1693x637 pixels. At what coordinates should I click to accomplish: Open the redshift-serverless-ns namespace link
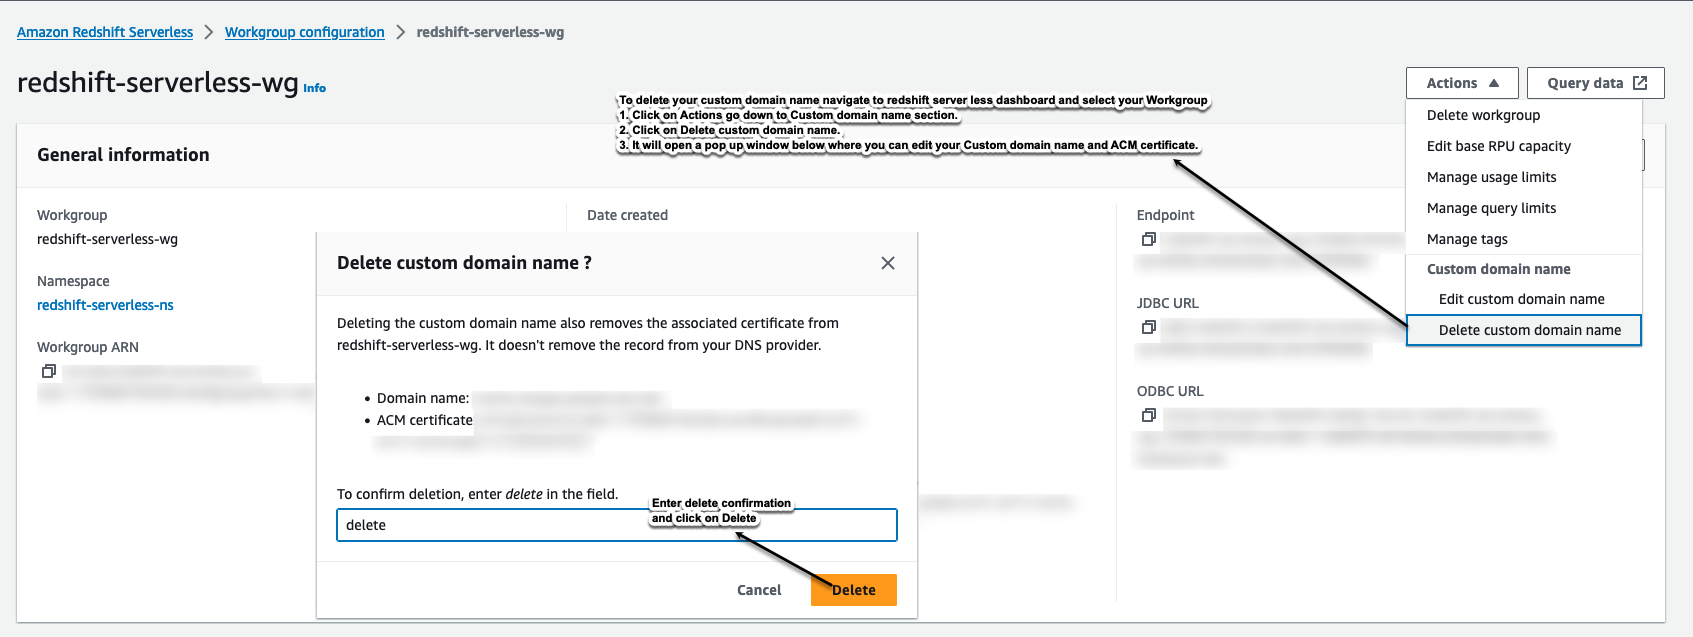105,305
